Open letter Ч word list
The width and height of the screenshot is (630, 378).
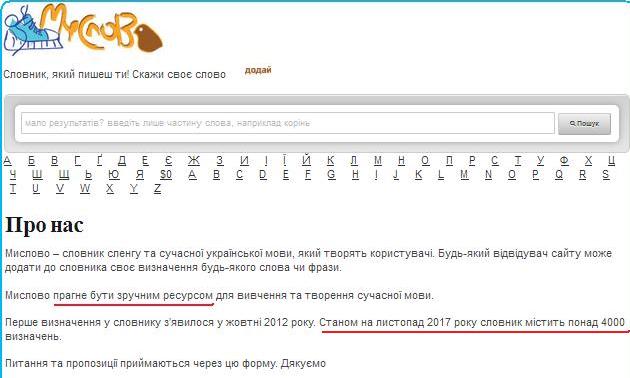tap(13, 175)
